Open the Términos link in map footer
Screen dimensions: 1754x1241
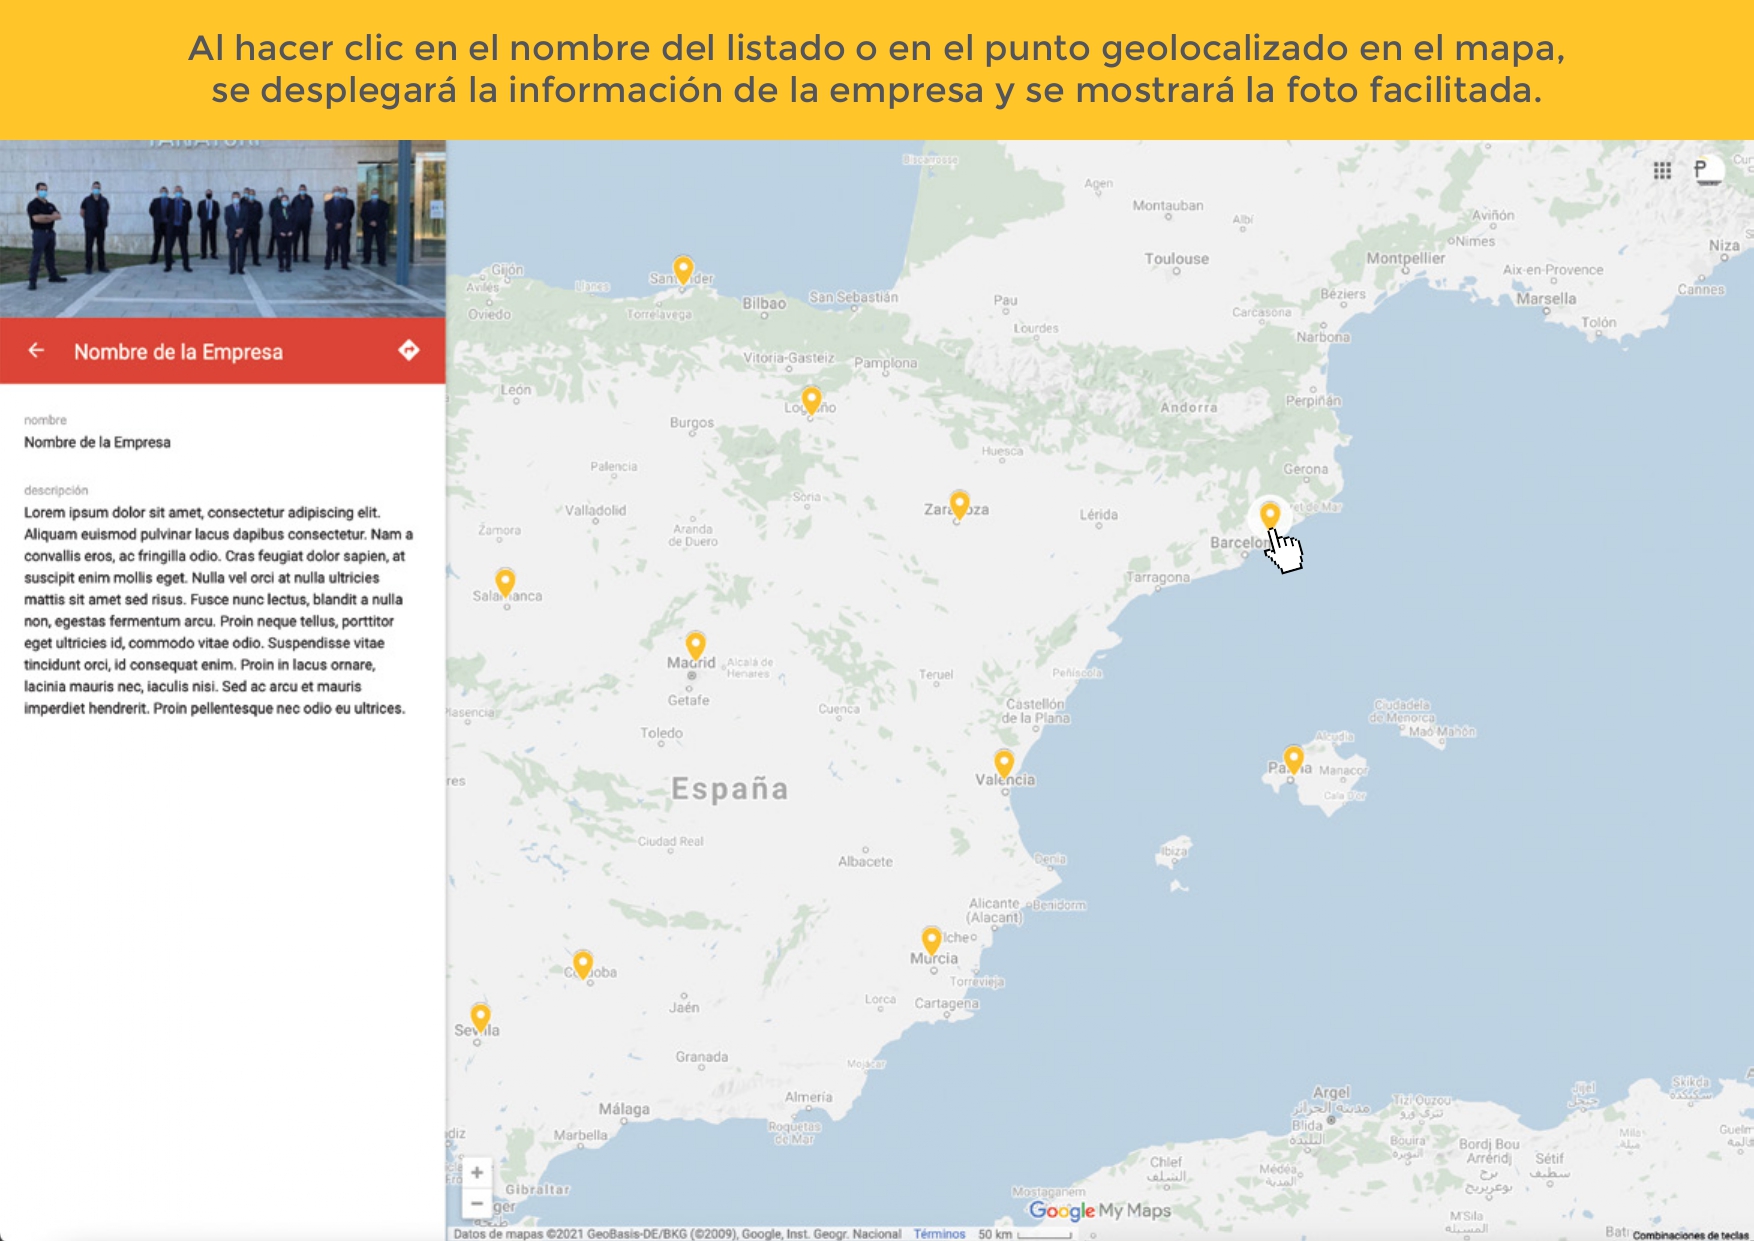tap(939, 1234)
